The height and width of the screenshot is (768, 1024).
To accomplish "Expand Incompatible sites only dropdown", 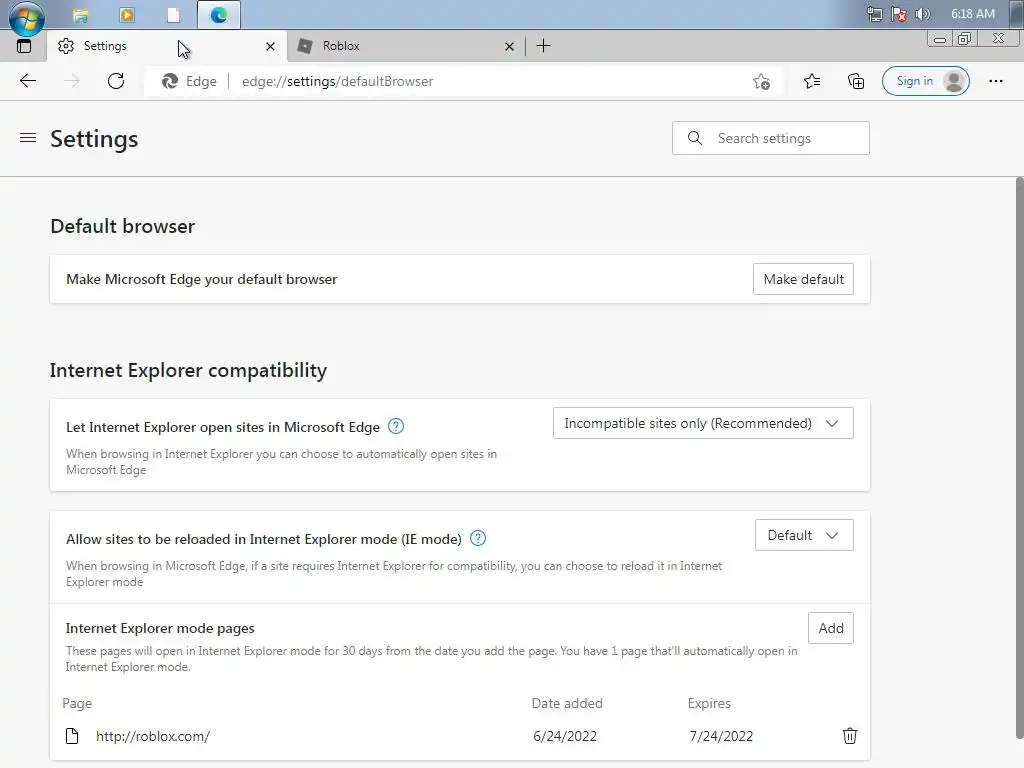I will 703,423.
